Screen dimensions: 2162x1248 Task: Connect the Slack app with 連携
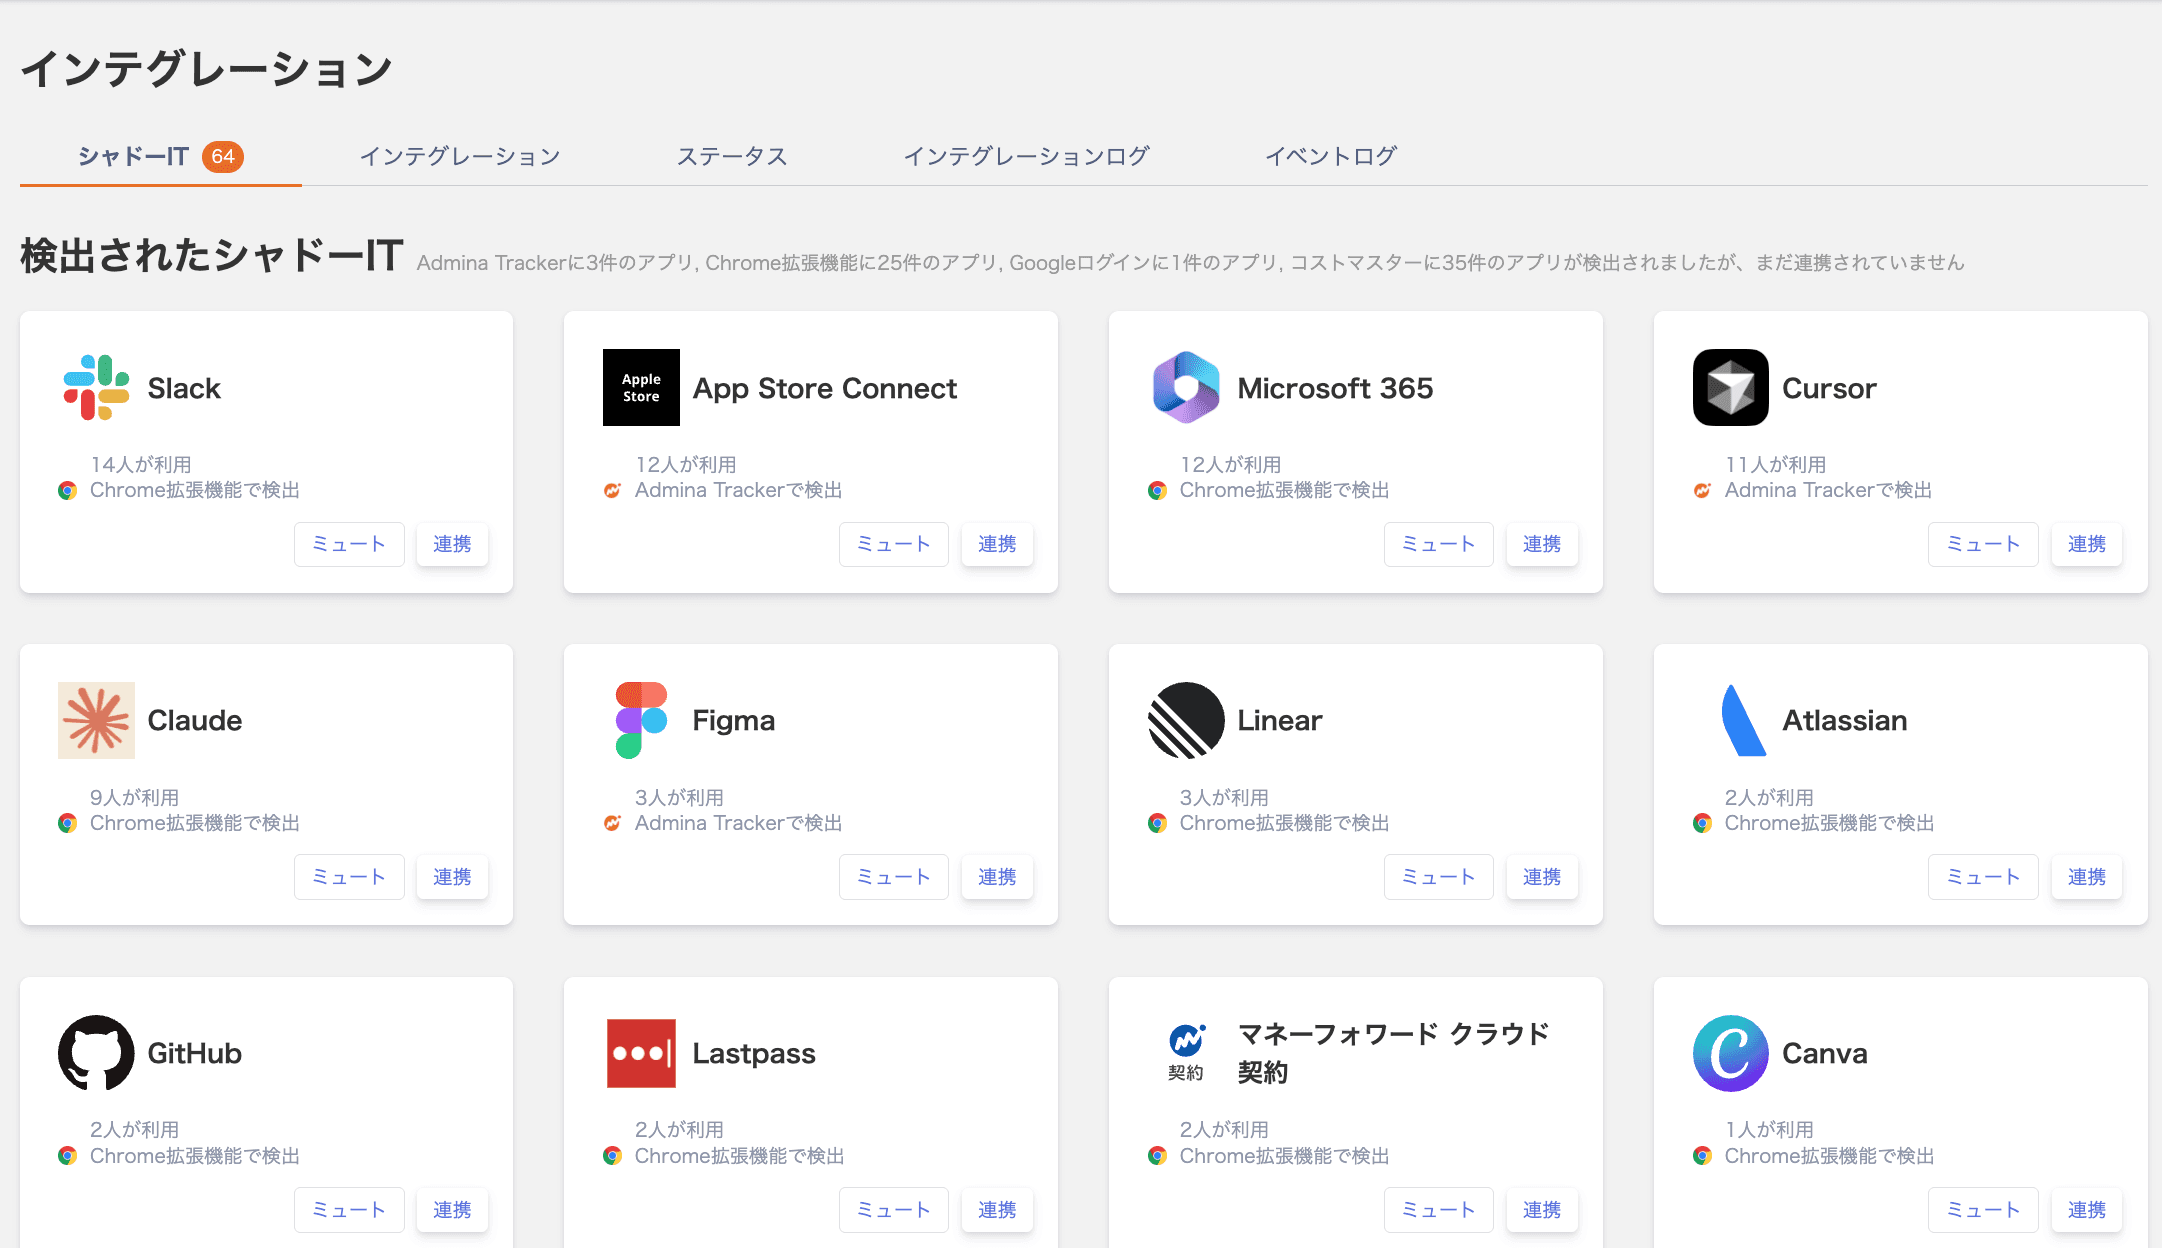[x=452, y=544]
